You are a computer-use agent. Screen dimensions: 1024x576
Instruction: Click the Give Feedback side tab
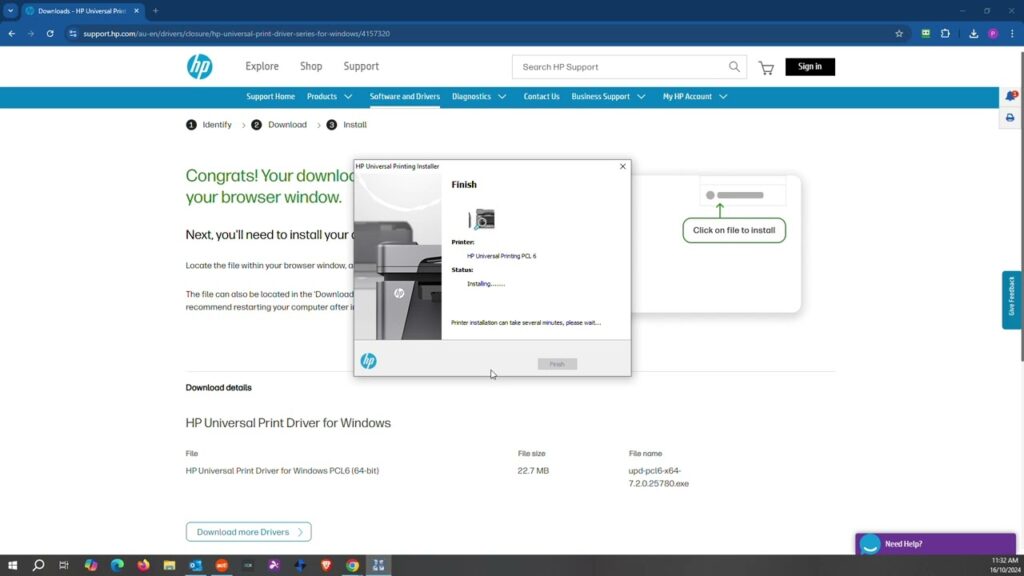point(1012,300)
